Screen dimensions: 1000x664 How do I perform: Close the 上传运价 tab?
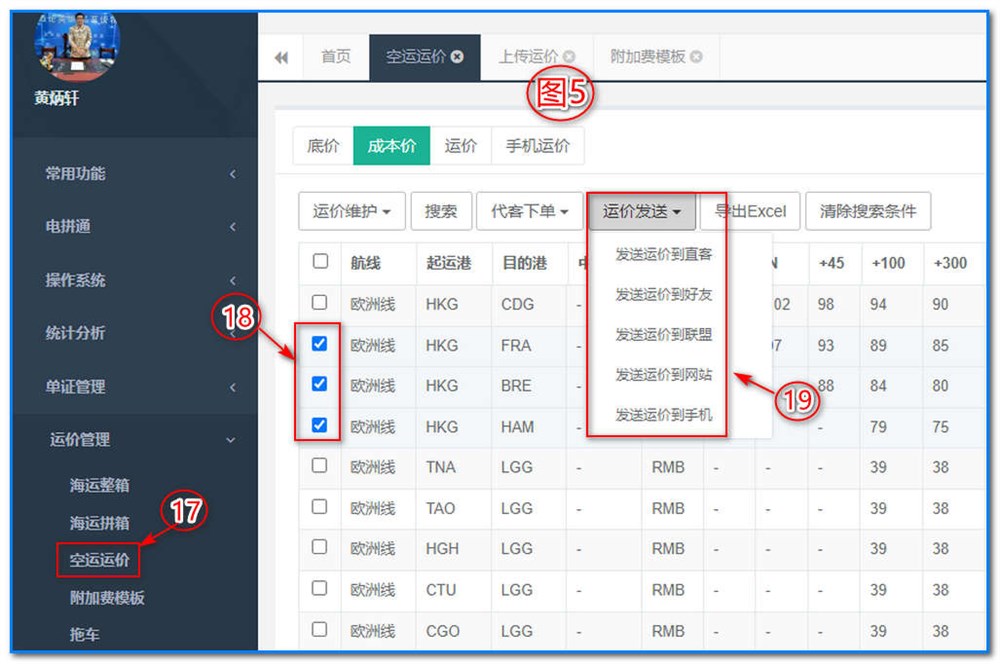570,56
